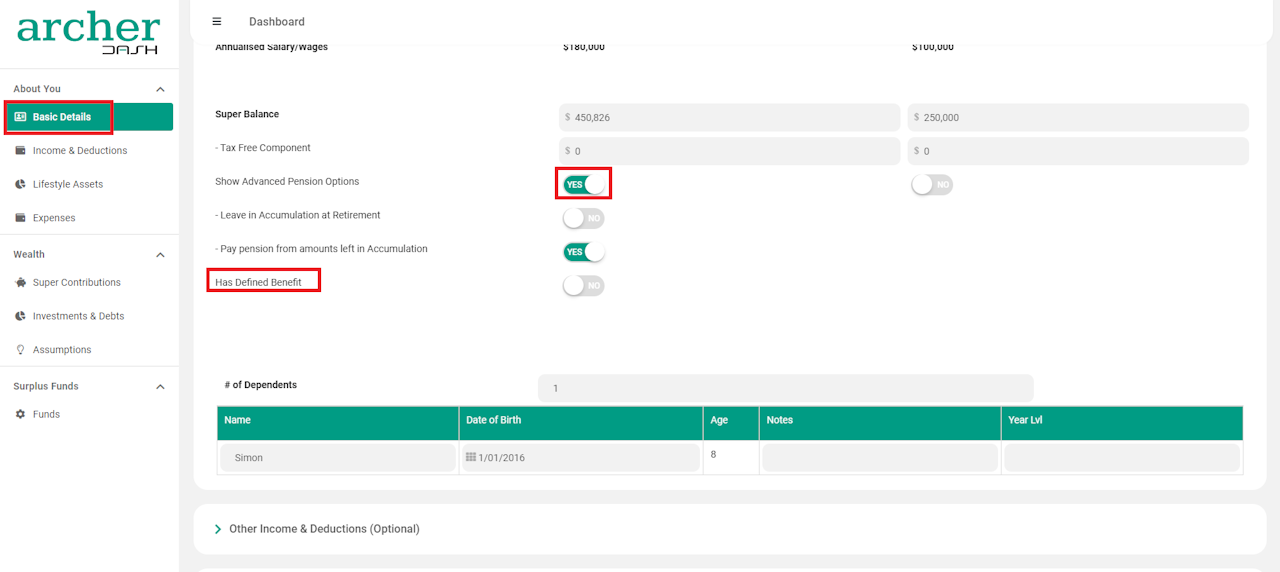
Task: Click the Super Balance 250,000 field
Action: pyautogui.click(x=1078, y=117)
